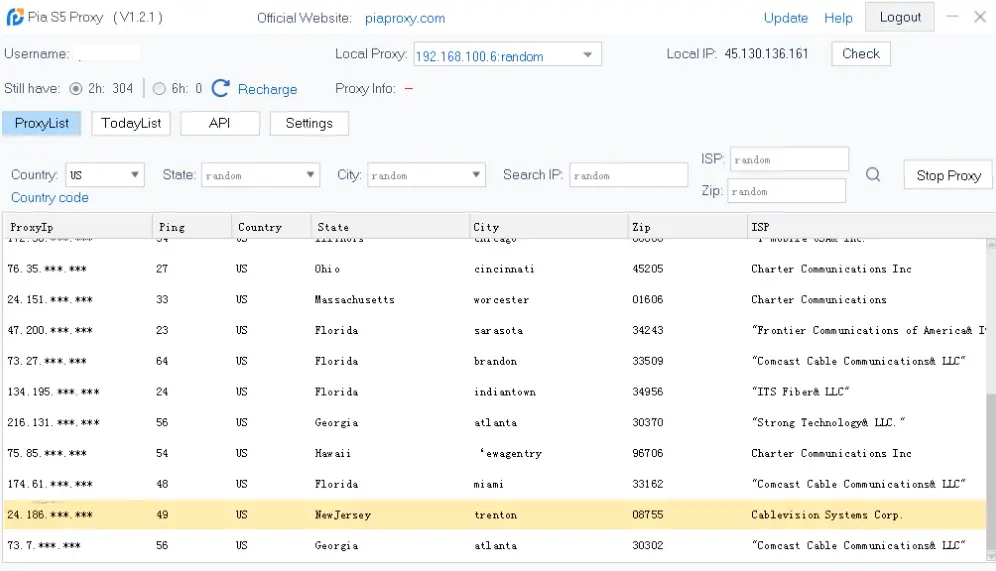Open the Update link

tap(786, 18)
